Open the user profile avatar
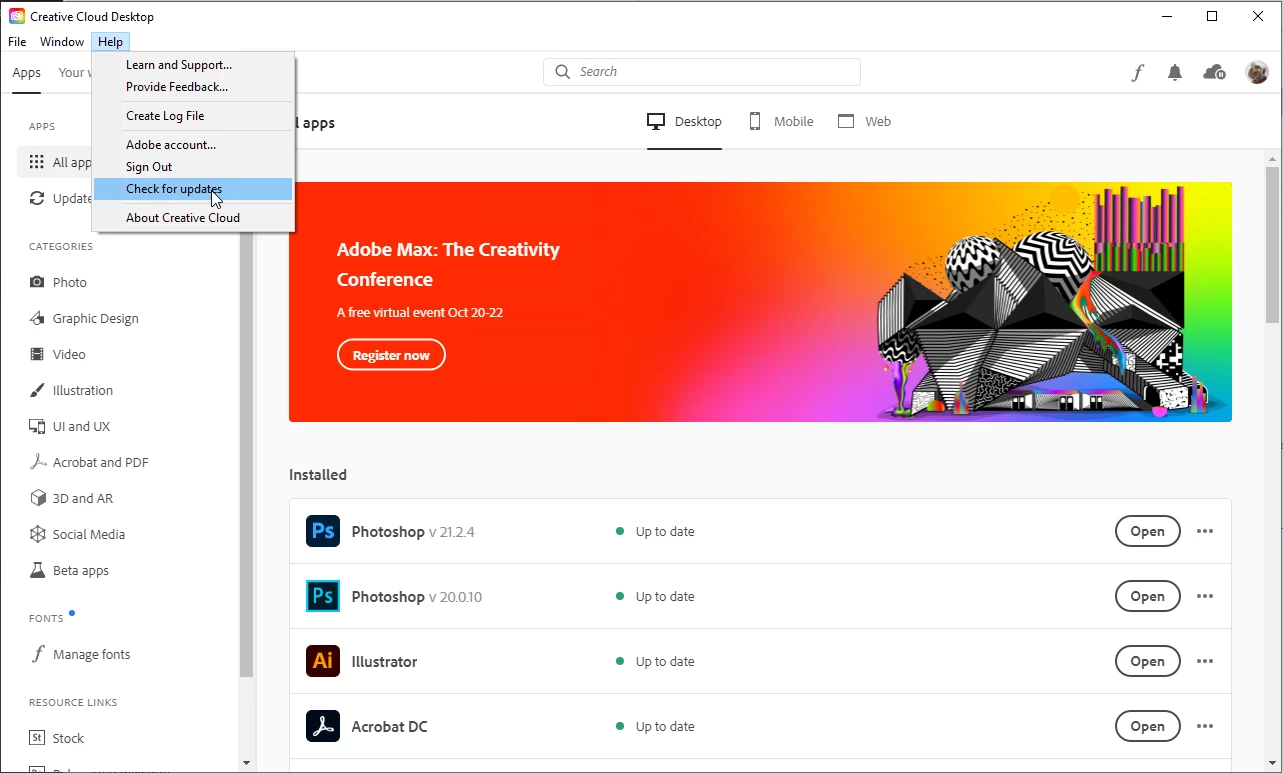Screen dimensions: 1283x773 pos(1257,72)
